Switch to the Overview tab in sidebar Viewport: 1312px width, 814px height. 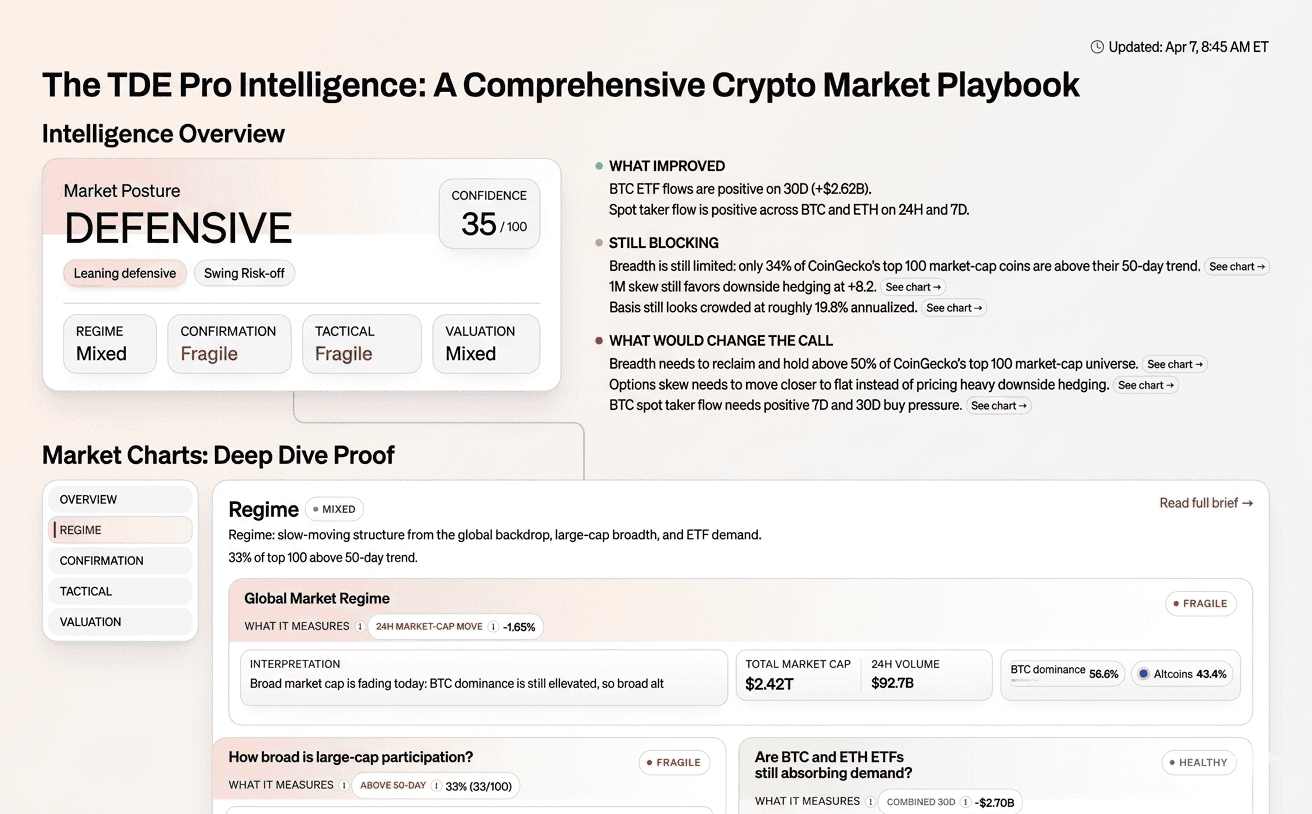pos(120,500)
